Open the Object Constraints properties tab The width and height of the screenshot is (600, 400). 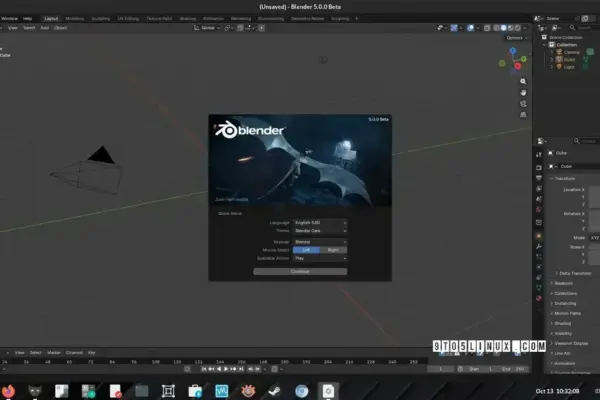539,277
